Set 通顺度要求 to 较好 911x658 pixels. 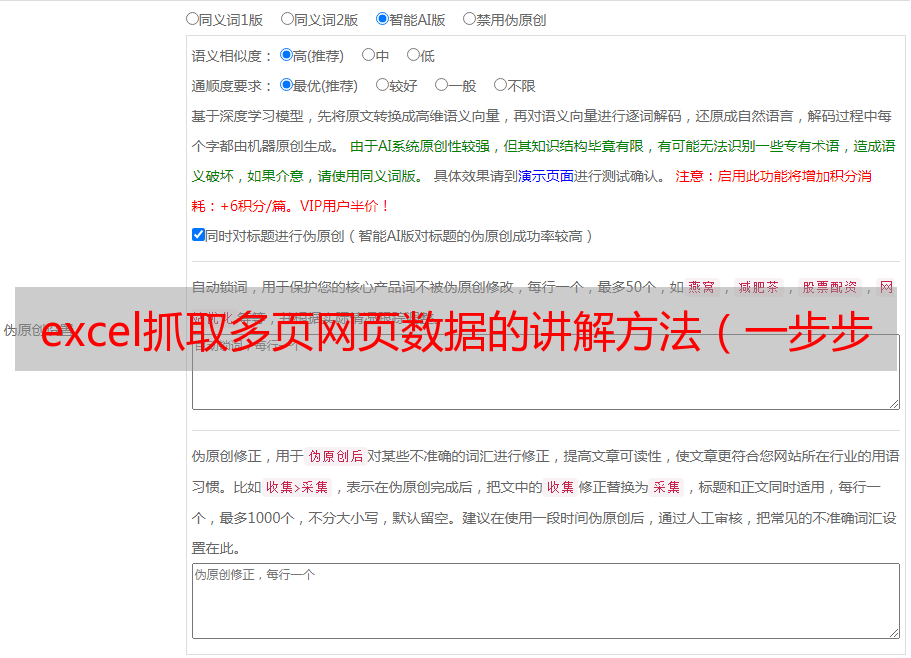coord(382,86)
